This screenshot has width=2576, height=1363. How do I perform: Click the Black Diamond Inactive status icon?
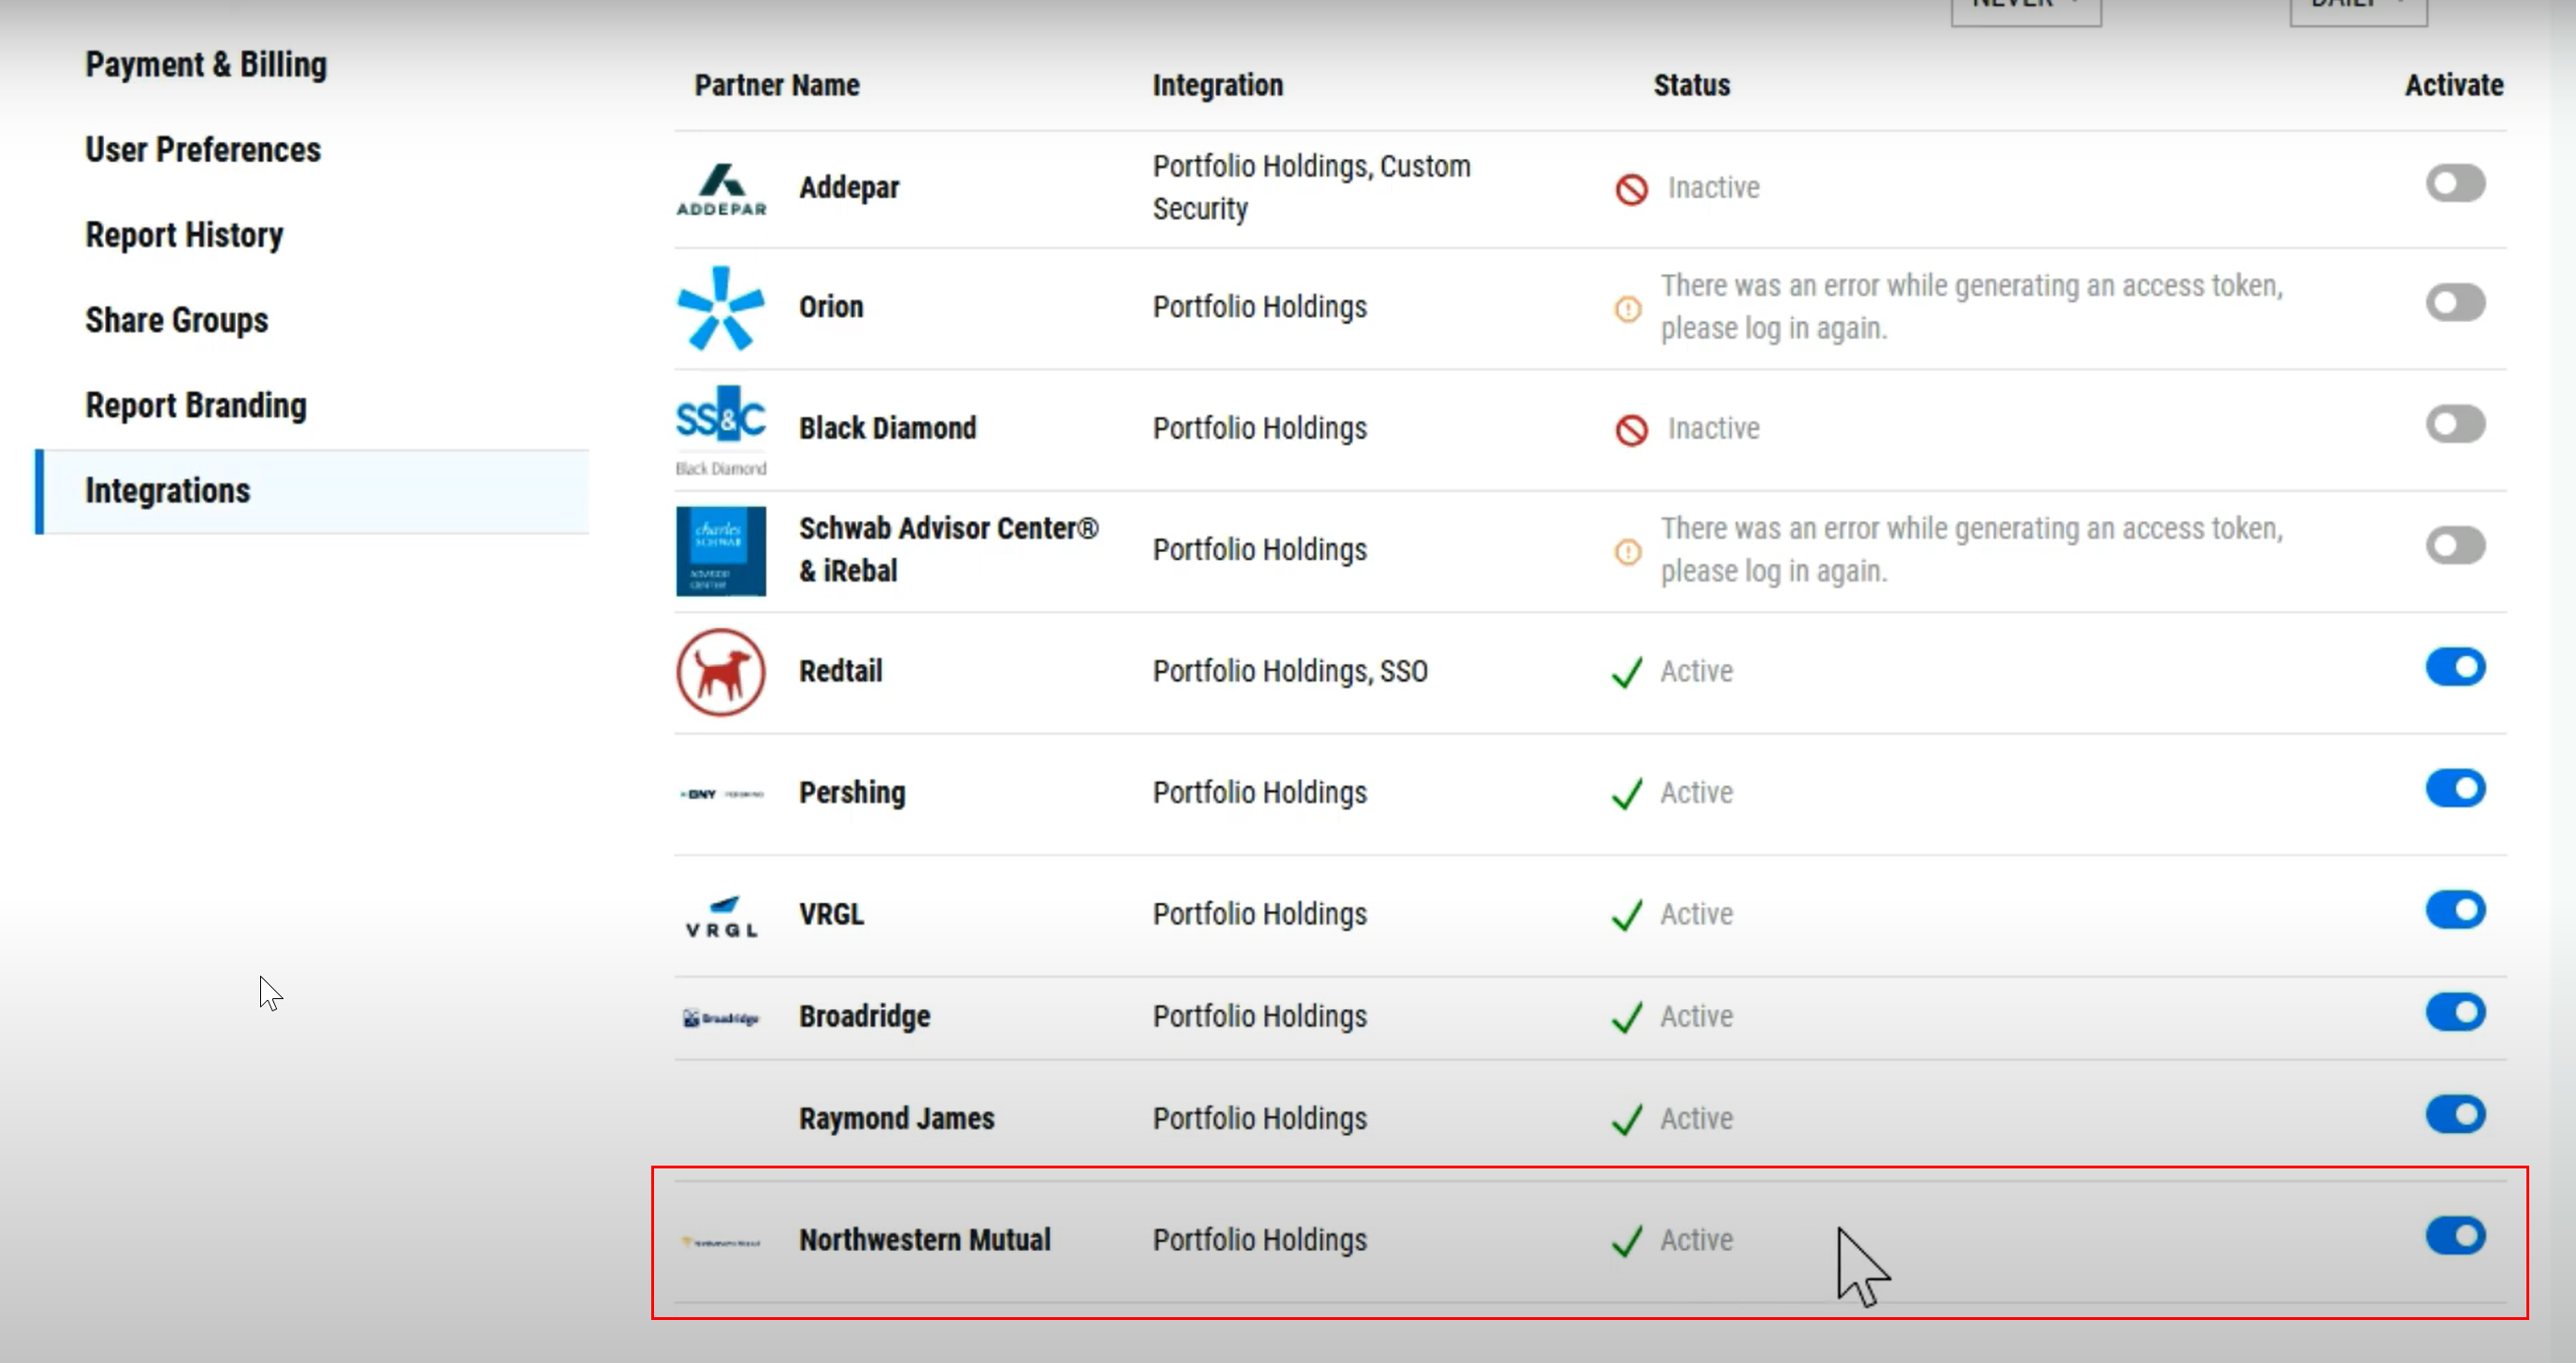coord(1631,430)
